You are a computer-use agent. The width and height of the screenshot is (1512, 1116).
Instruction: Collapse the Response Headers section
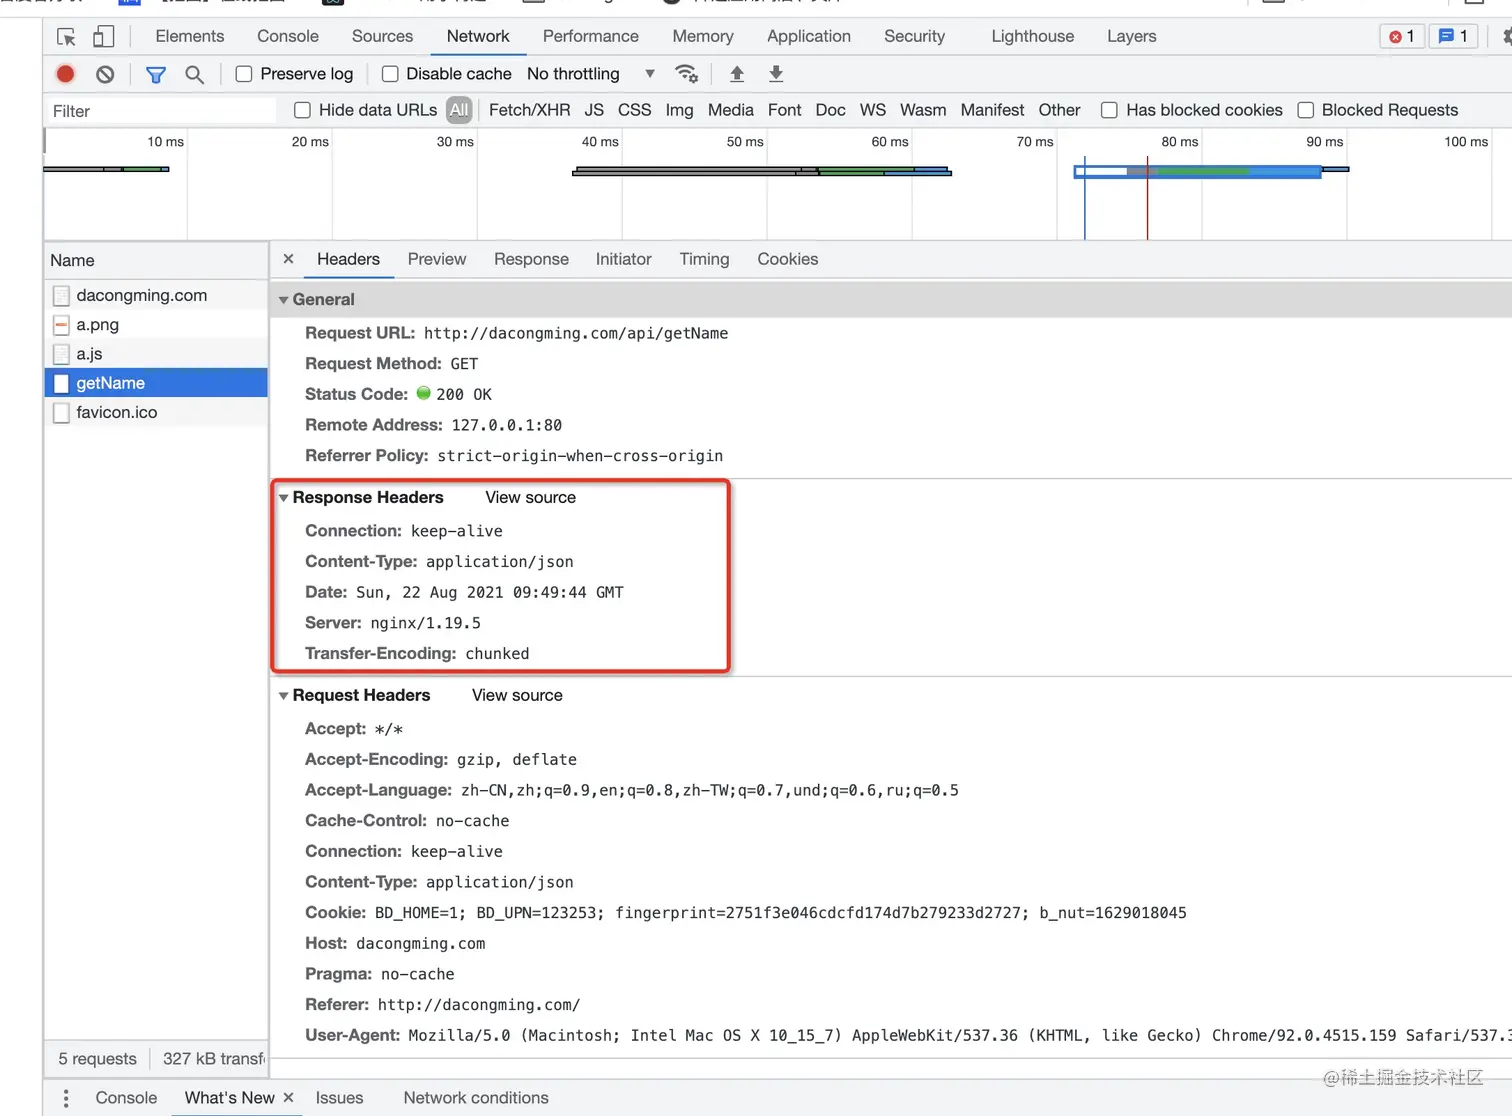284,498
